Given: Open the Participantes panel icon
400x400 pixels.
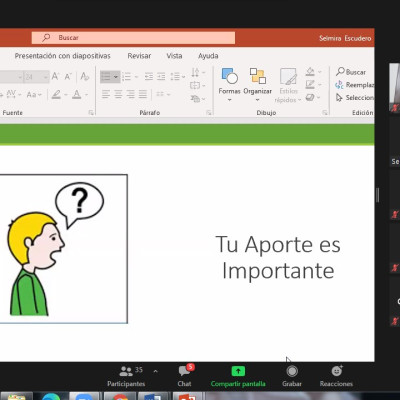Looking at the screenshot, I should pos(126,371).
